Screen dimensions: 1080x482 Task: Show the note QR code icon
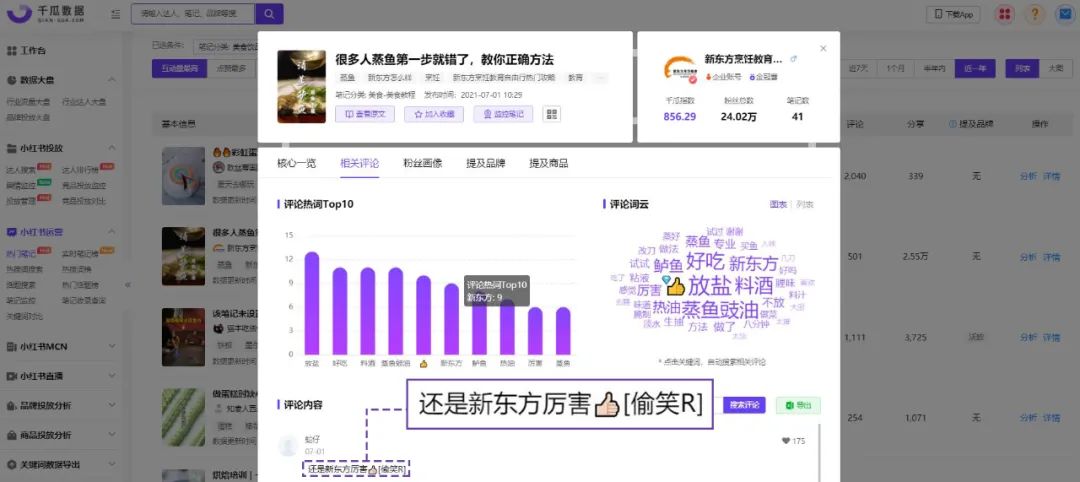pyautogui.click(x=552, y=114)
